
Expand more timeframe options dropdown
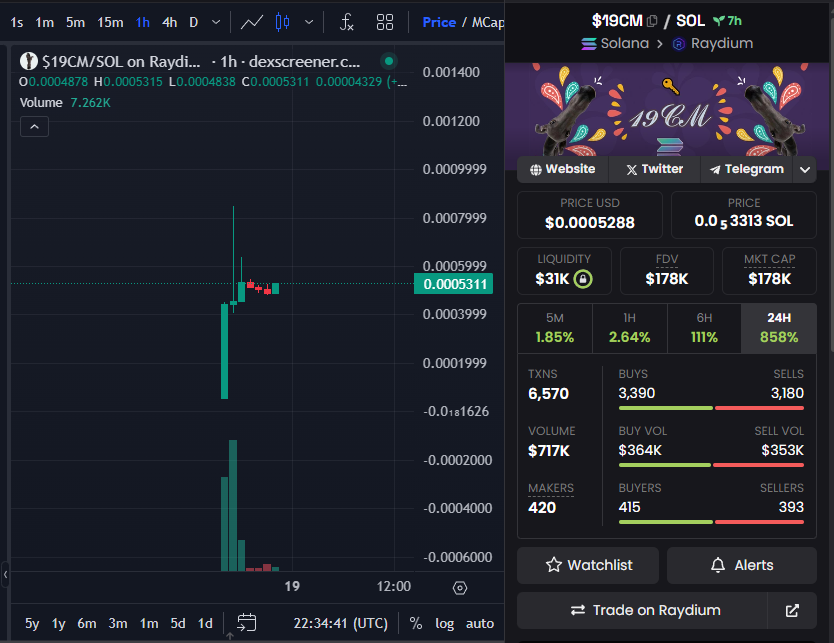[216, 22]
